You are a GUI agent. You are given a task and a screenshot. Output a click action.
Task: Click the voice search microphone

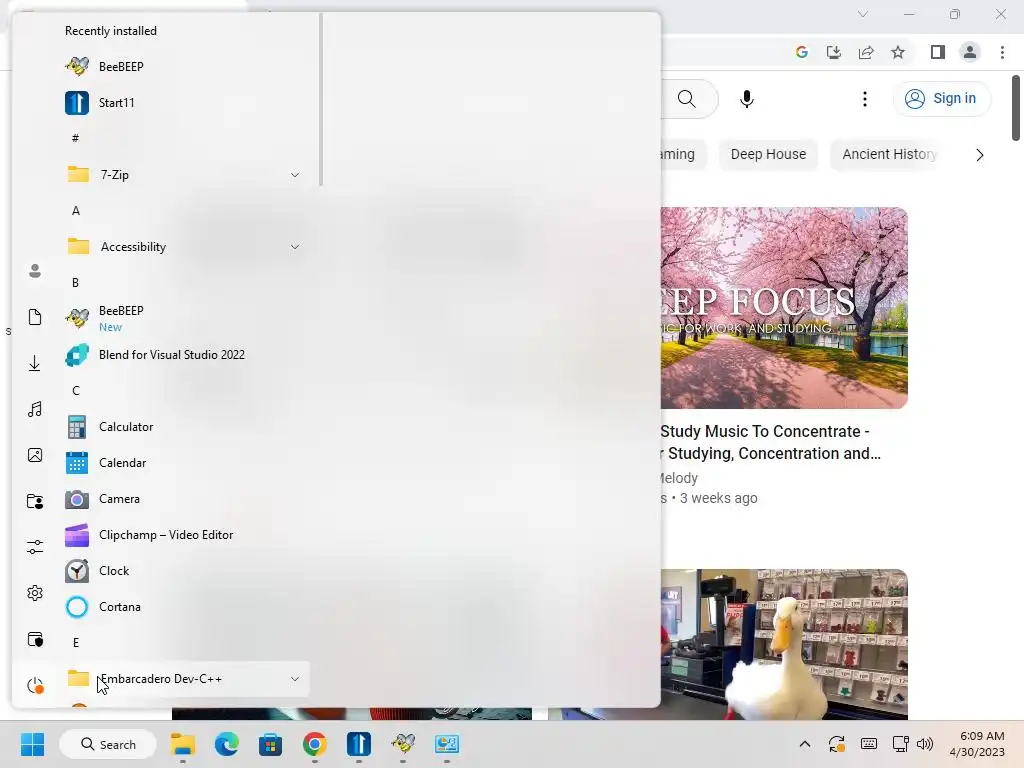(746, 99)
